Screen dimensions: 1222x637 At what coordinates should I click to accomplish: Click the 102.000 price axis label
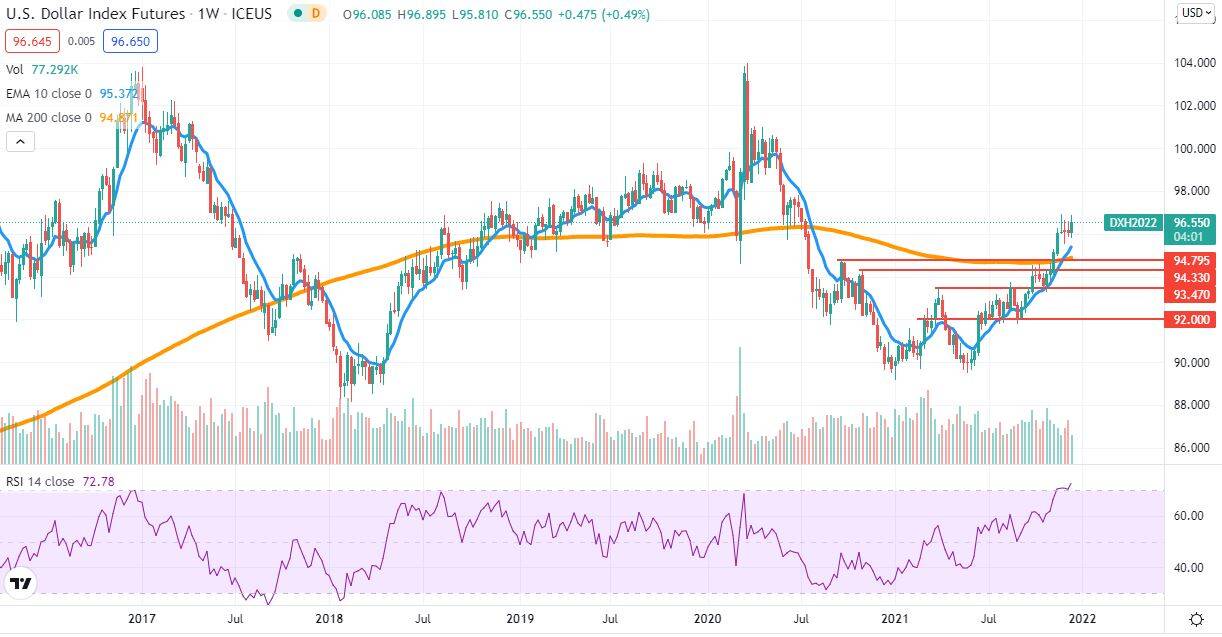coord(1194,105)
